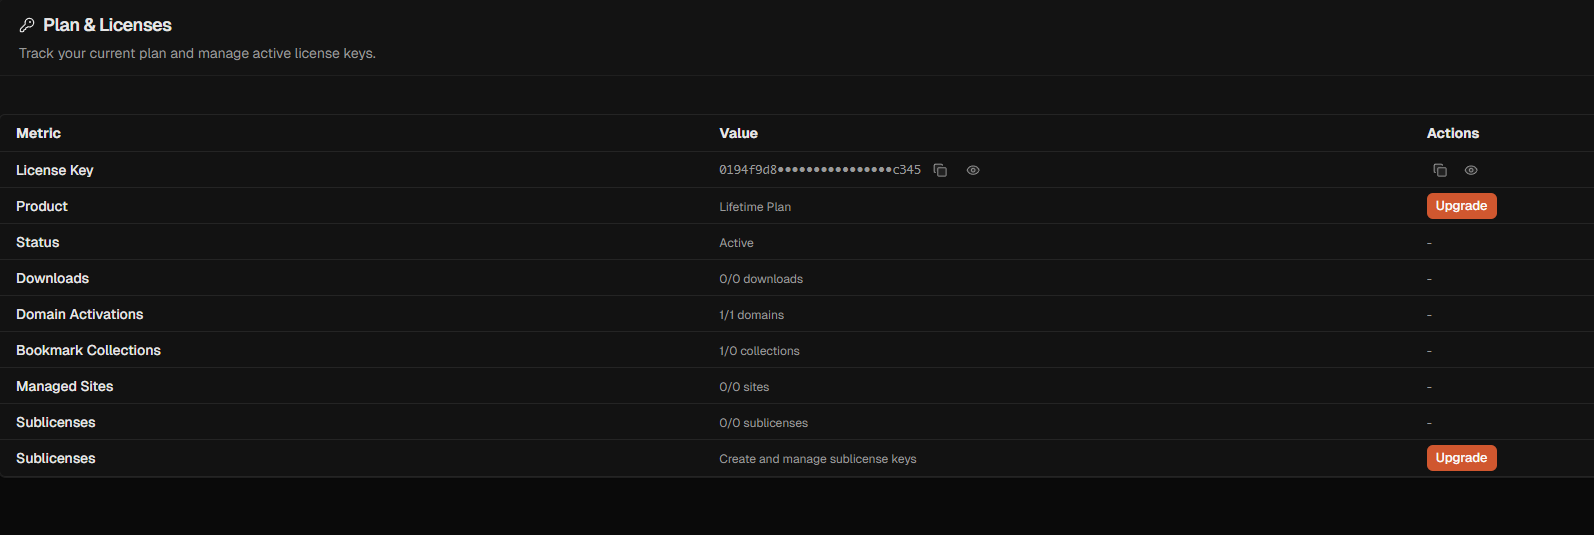Toggle eye icon in Actions column
The height and width of the screenshot is (535, 1594).
point(1471,170)
